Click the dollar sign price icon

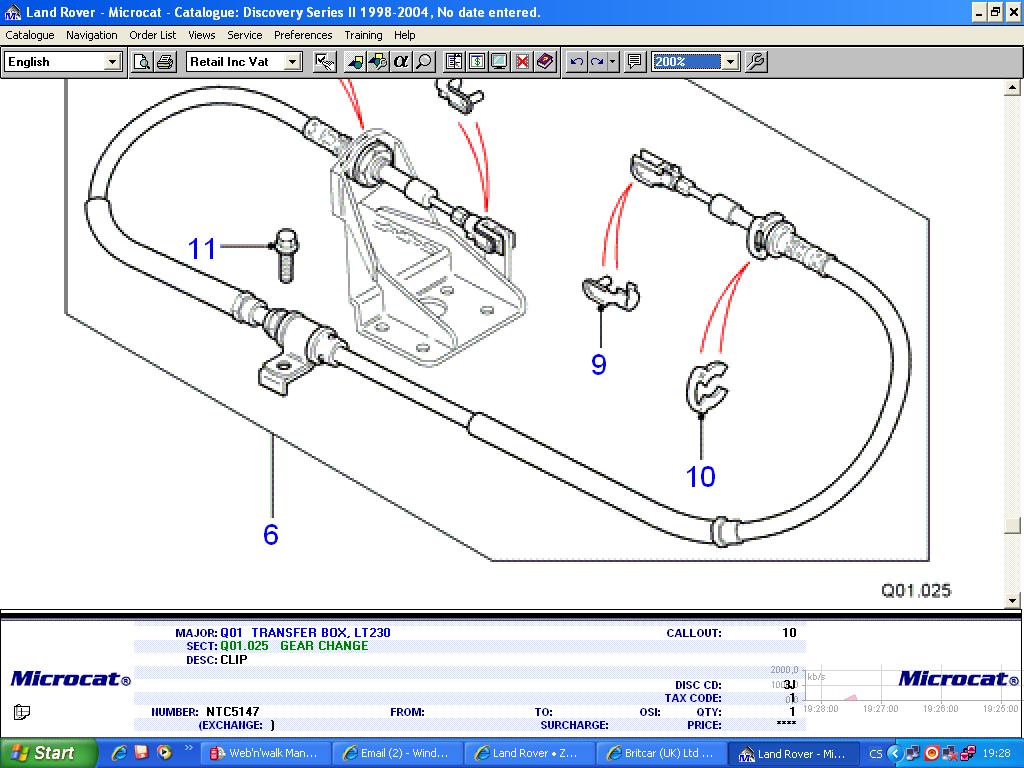477,62
